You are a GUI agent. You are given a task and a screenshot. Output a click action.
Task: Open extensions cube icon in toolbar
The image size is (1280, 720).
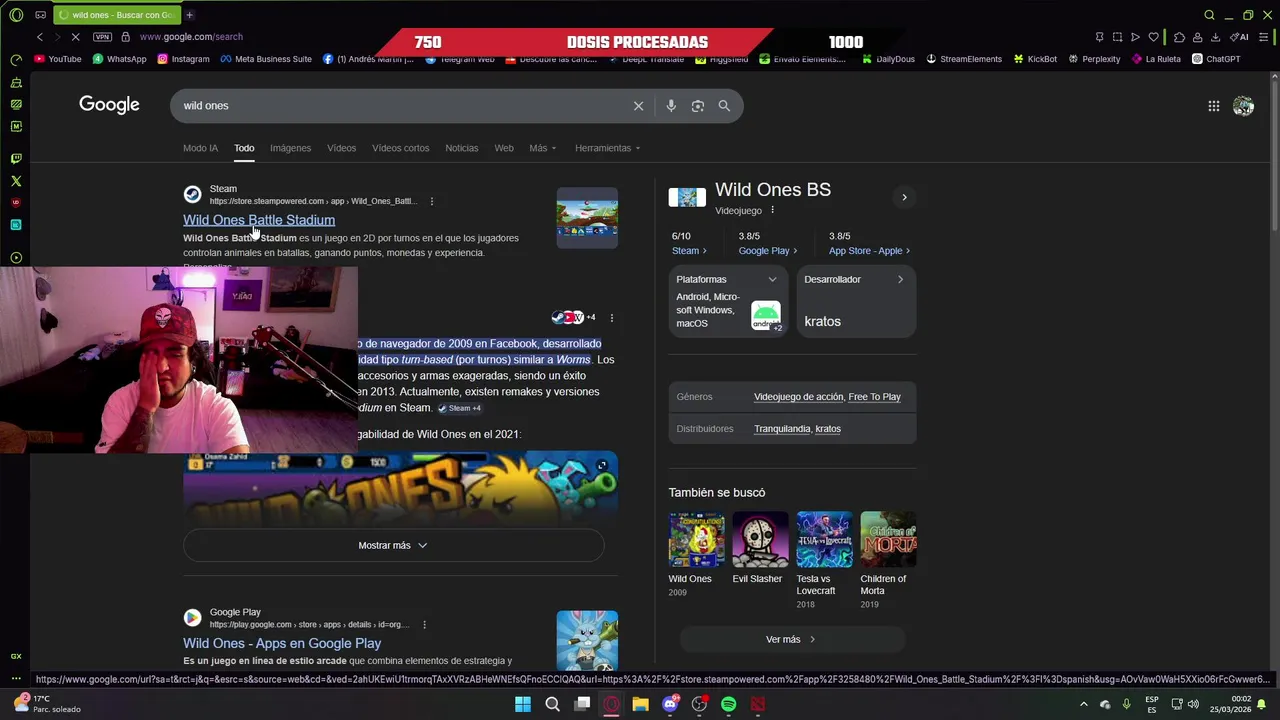click(x=1179, y=37)
